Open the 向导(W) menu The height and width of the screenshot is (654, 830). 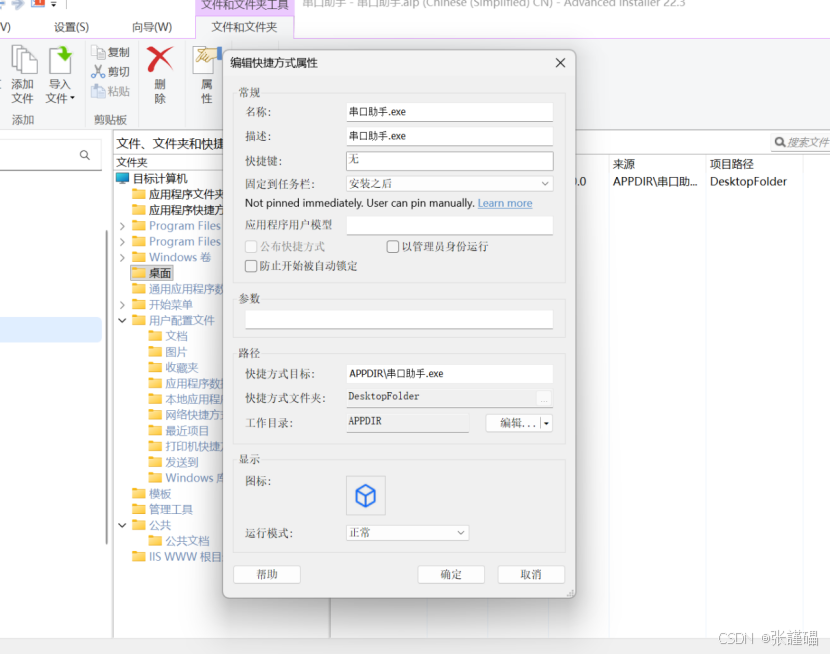[x=152, y=27]
